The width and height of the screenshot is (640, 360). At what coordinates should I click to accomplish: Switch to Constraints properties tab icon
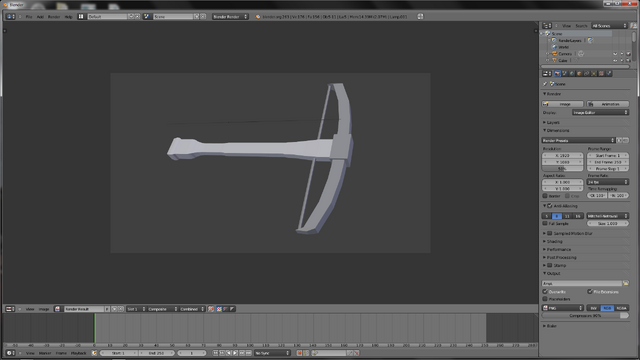coord(587,74)
